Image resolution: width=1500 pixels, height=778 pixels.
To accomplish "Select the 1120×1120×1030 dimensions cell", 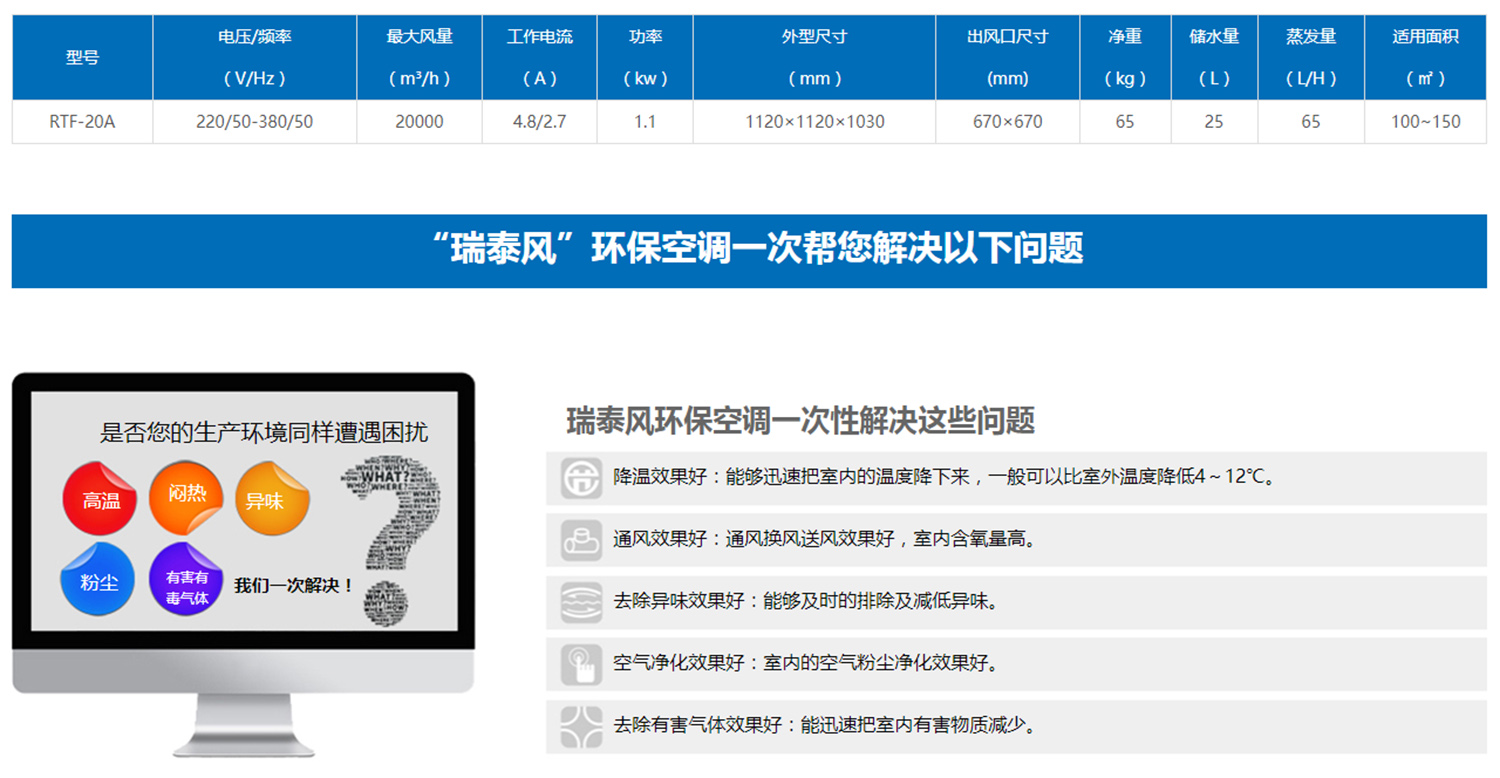I will [814, 122].
